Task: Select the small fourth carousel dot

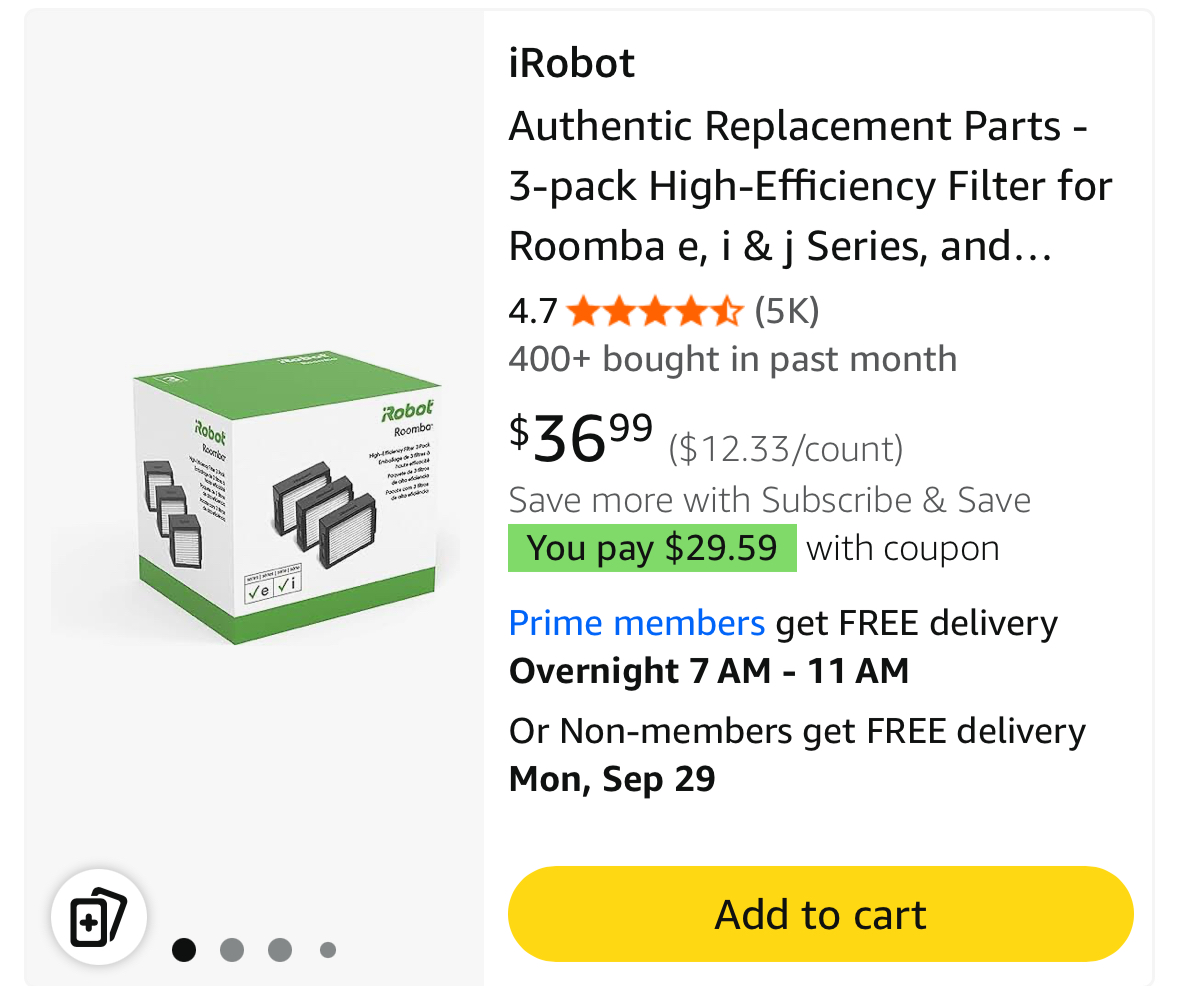Action: 327,949
